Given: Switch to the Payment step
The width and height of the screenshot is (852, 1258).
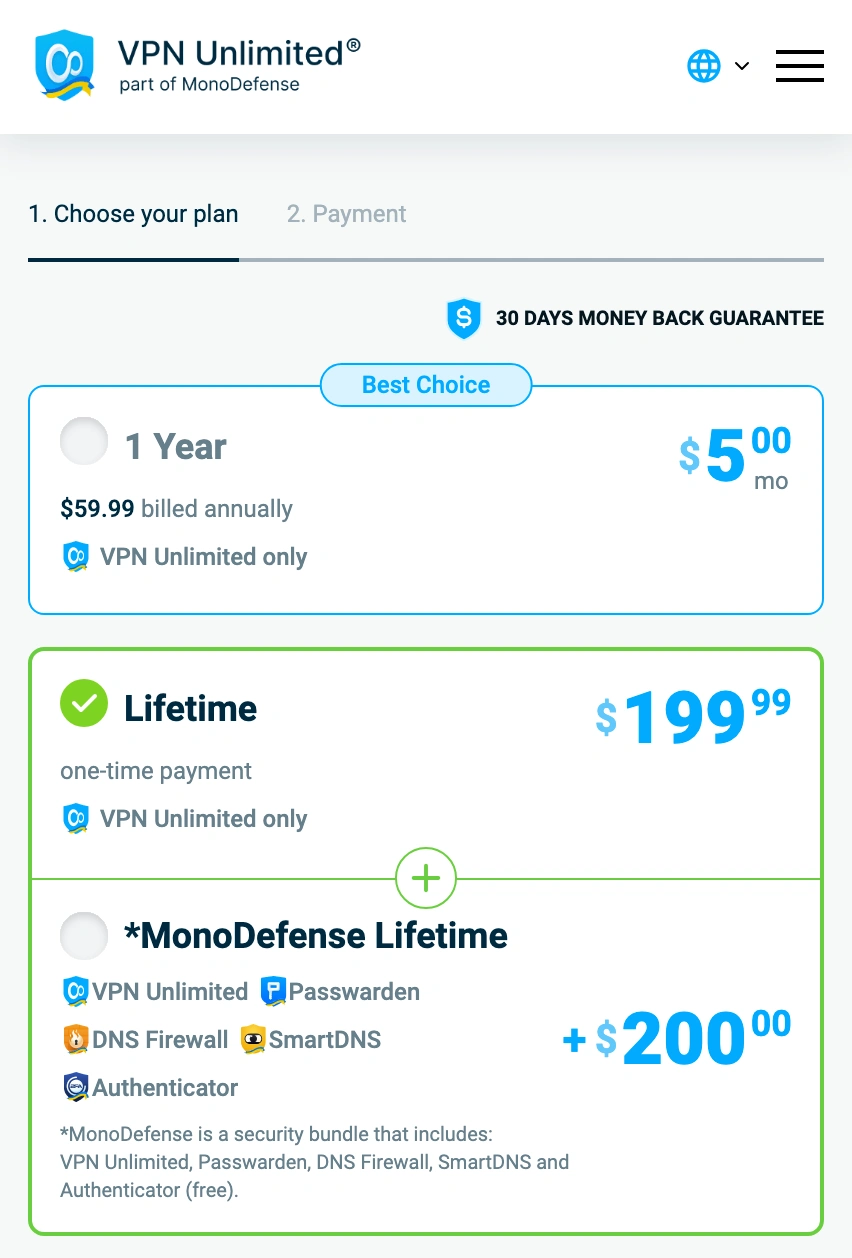Looking at the screenshot, I should point(346,213).
